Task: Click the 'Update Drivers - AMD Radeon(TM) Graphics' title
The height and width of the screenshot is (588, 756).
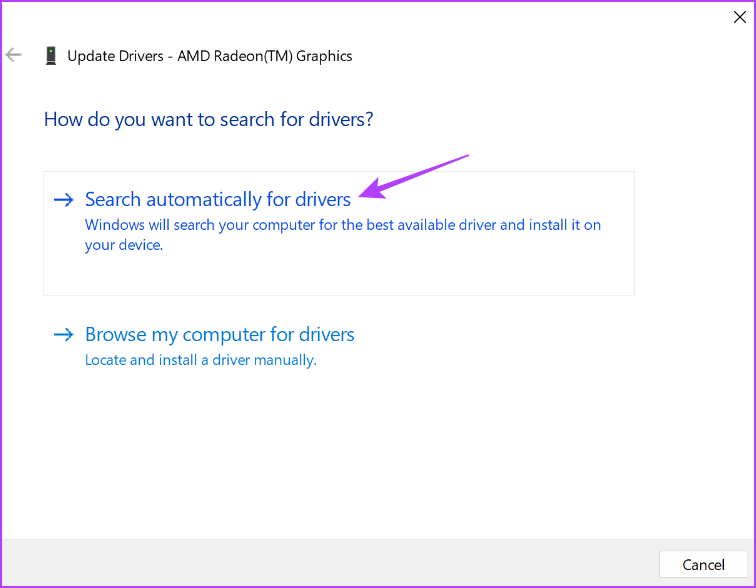Action: coord(210,56)
